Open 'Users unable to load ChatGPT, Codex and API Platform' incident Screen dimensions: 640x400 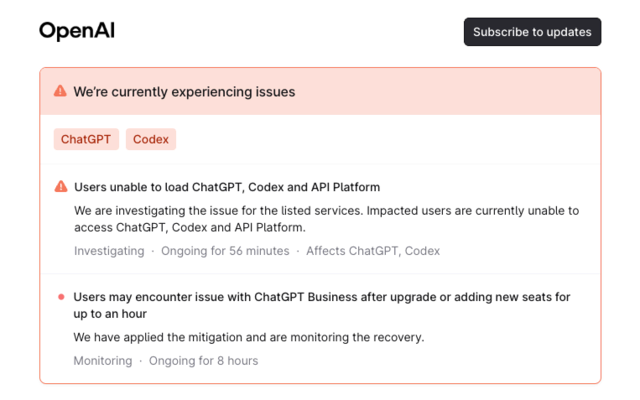(x=227, y=187)
